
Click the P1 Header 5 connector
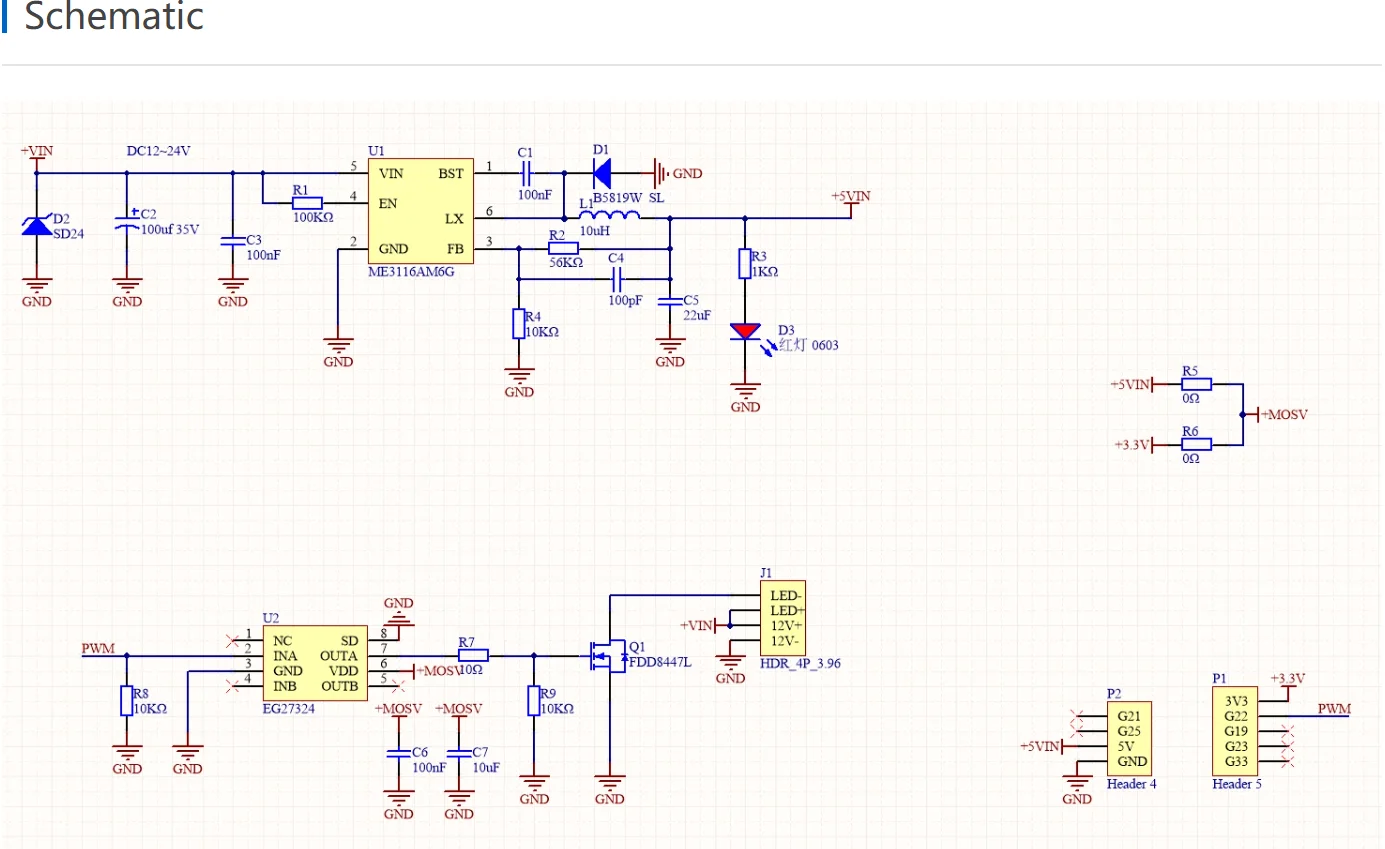[x=1236, y=731]
